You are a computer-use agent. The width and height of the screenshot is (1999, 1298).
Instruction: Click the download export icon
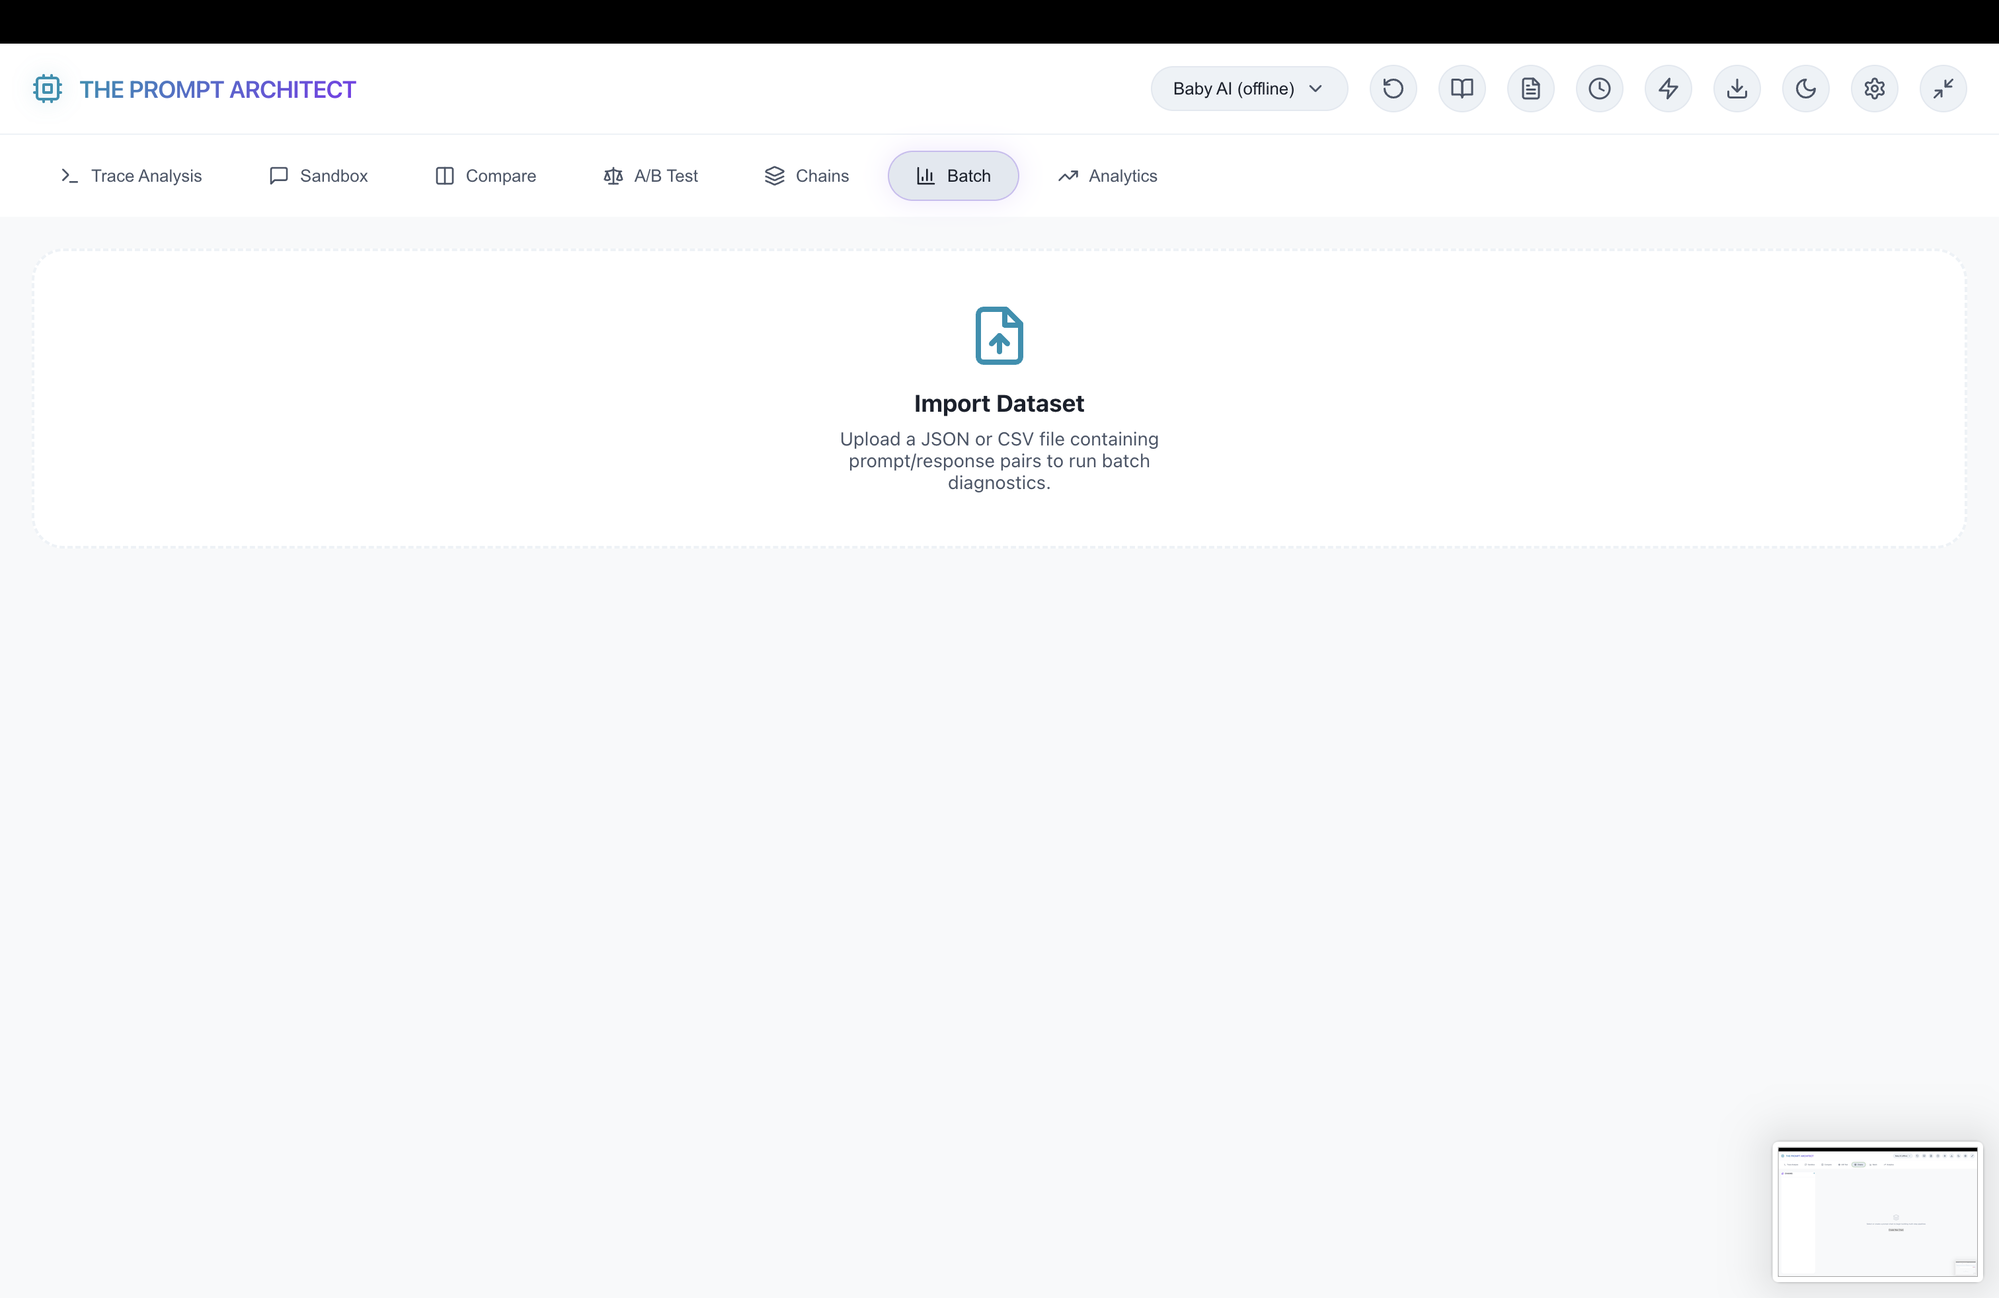coord(1737,89)
